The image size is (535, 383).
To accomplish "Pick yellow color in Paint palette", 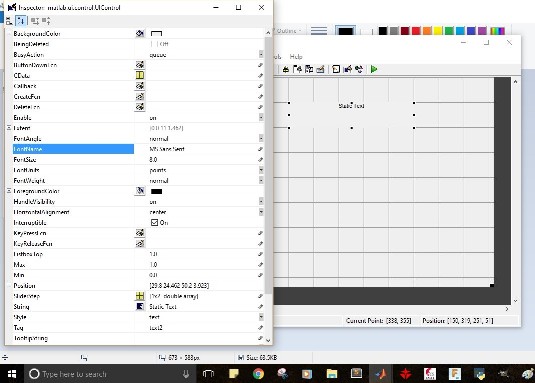I will pos(438,31).
